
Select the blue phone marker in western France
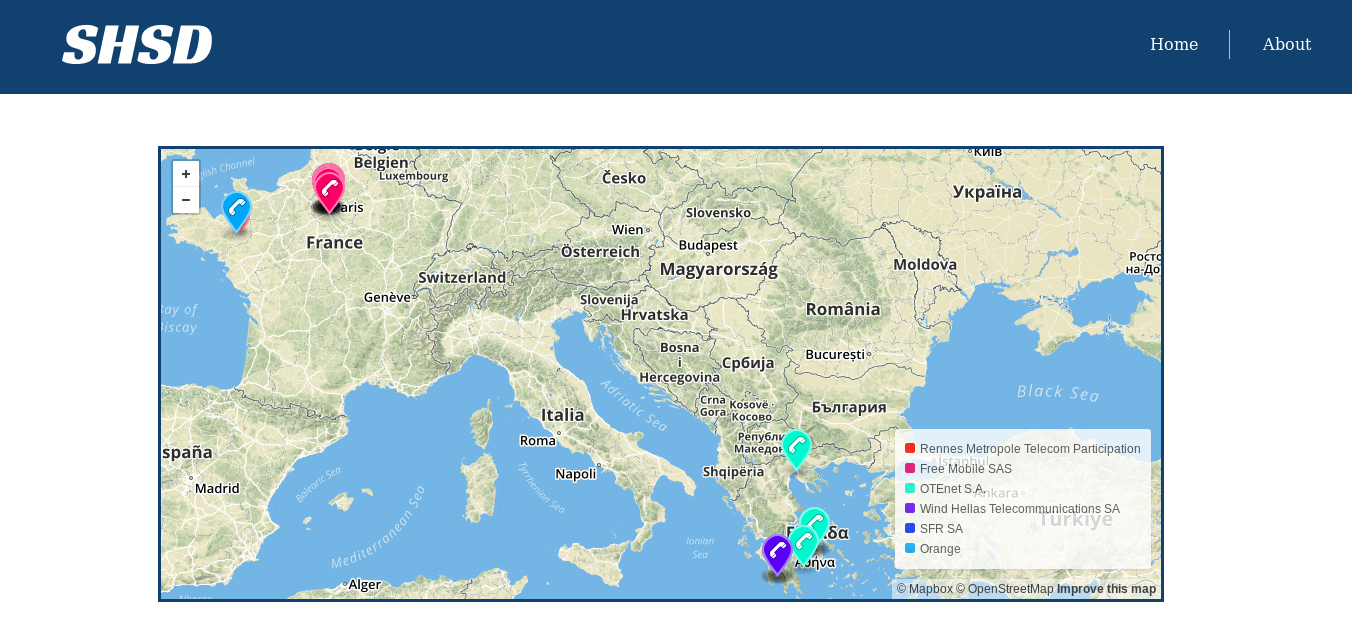(236, 212)
